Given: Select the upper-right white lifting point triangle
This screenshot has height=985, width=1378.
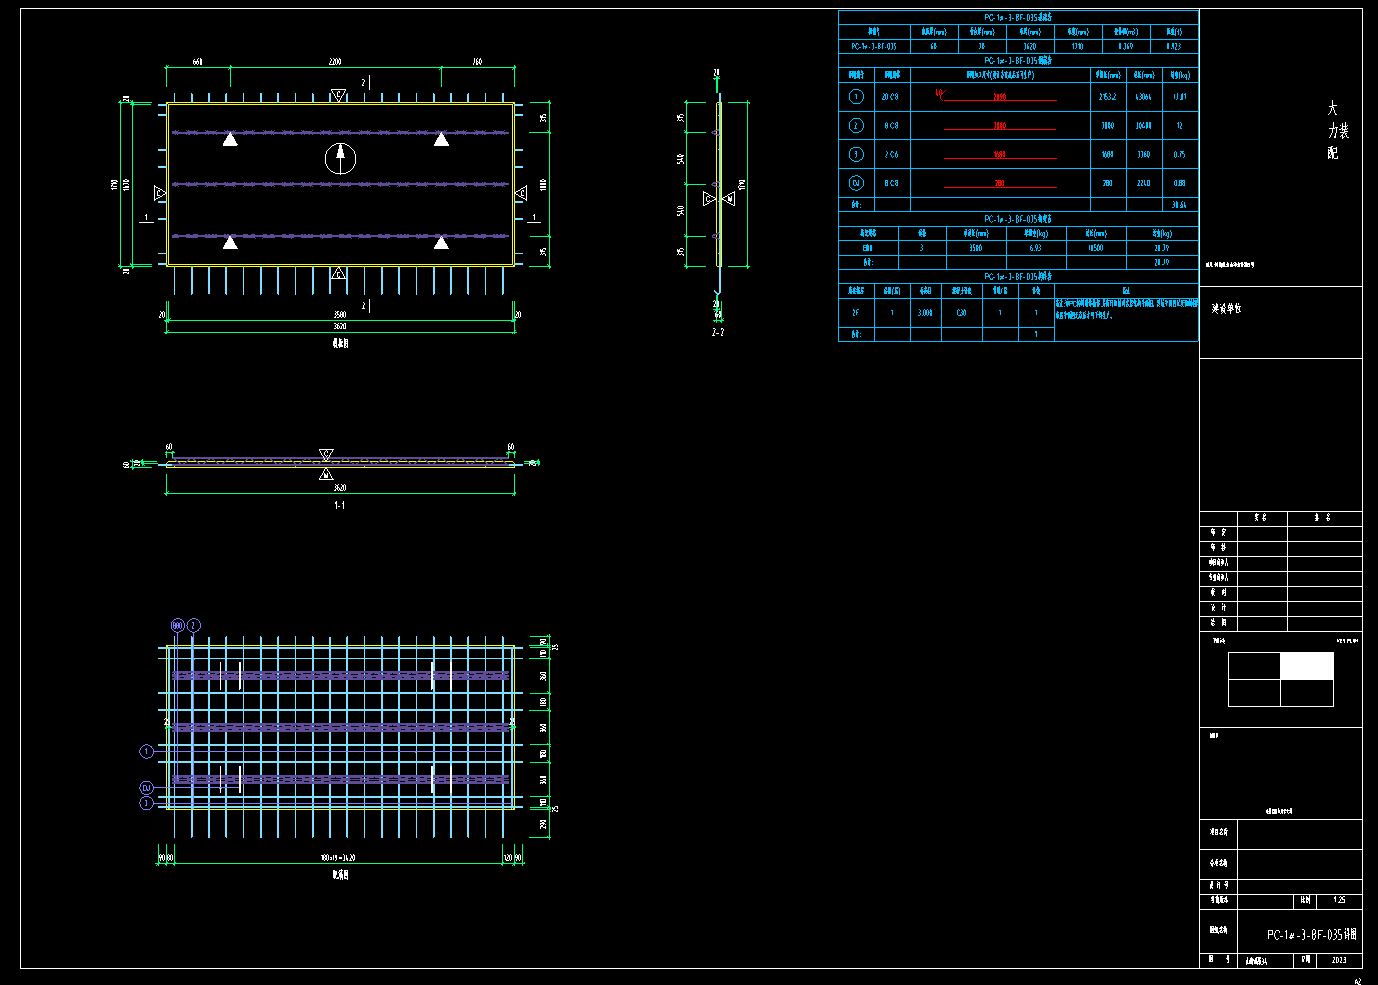Looking at the screenshot, I should coord(441,139).
